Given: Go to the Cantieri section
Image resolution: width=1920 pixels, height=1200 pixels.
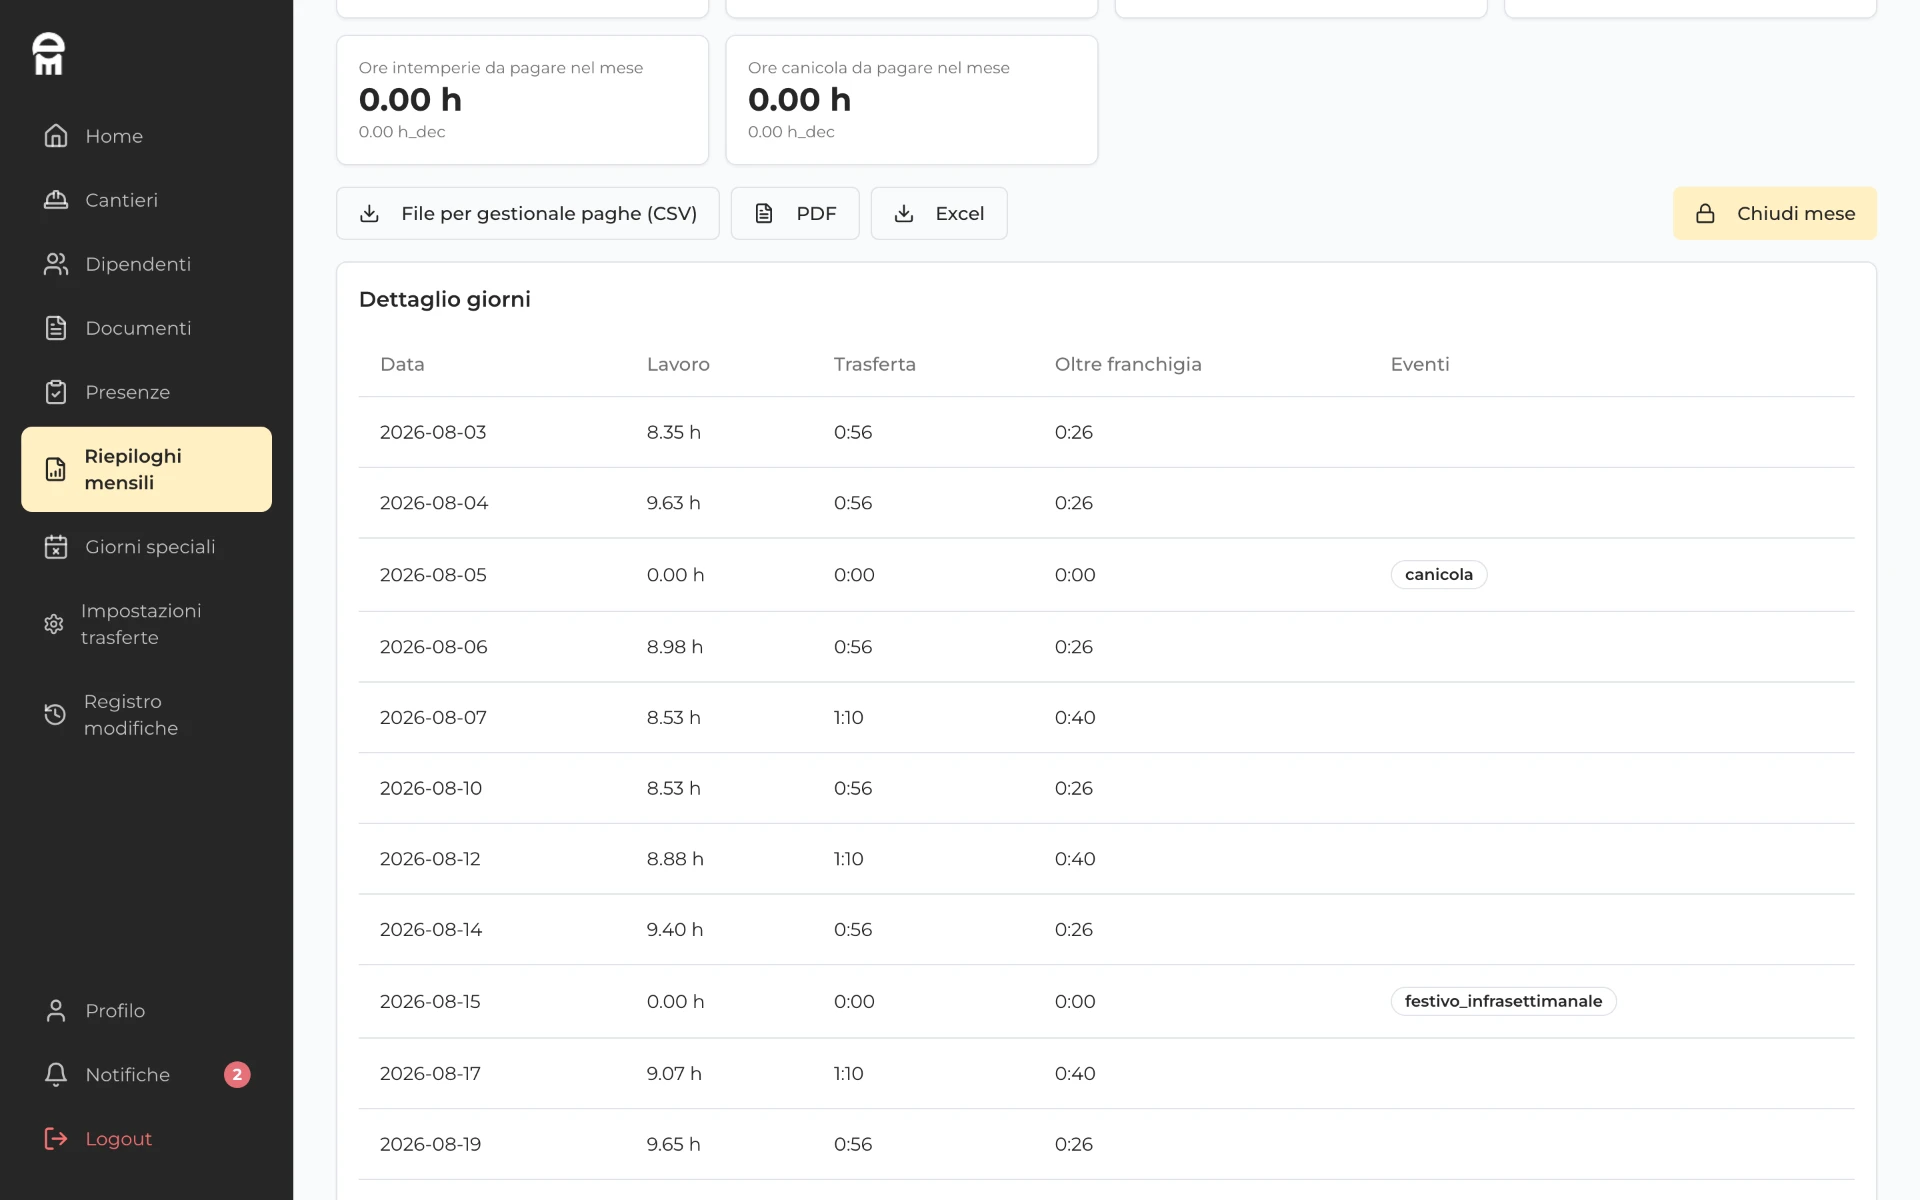Looking at the screenshot, I should pos(146,200).
